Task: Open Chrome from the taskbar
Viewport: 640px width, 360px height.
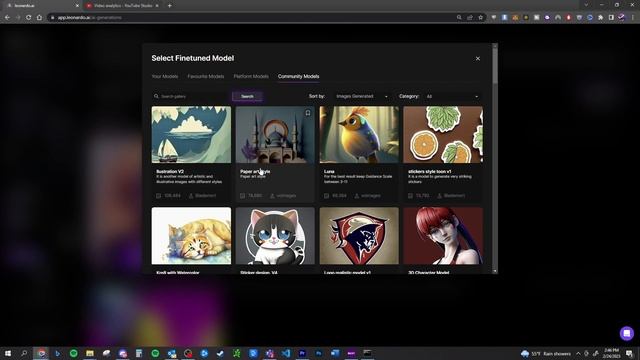Action: (41, 353)
